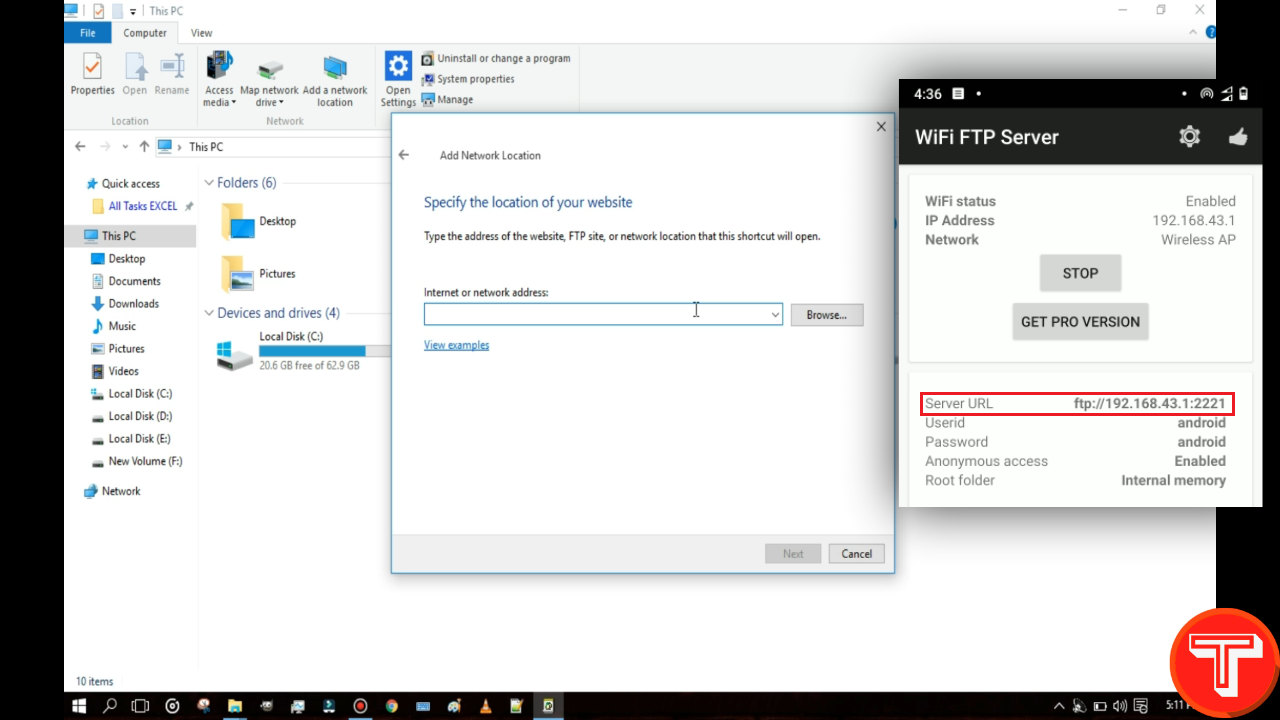Screen dimensions: 1280x720
Task: Select Quick access in sidebar
Action: pos(130,184)
